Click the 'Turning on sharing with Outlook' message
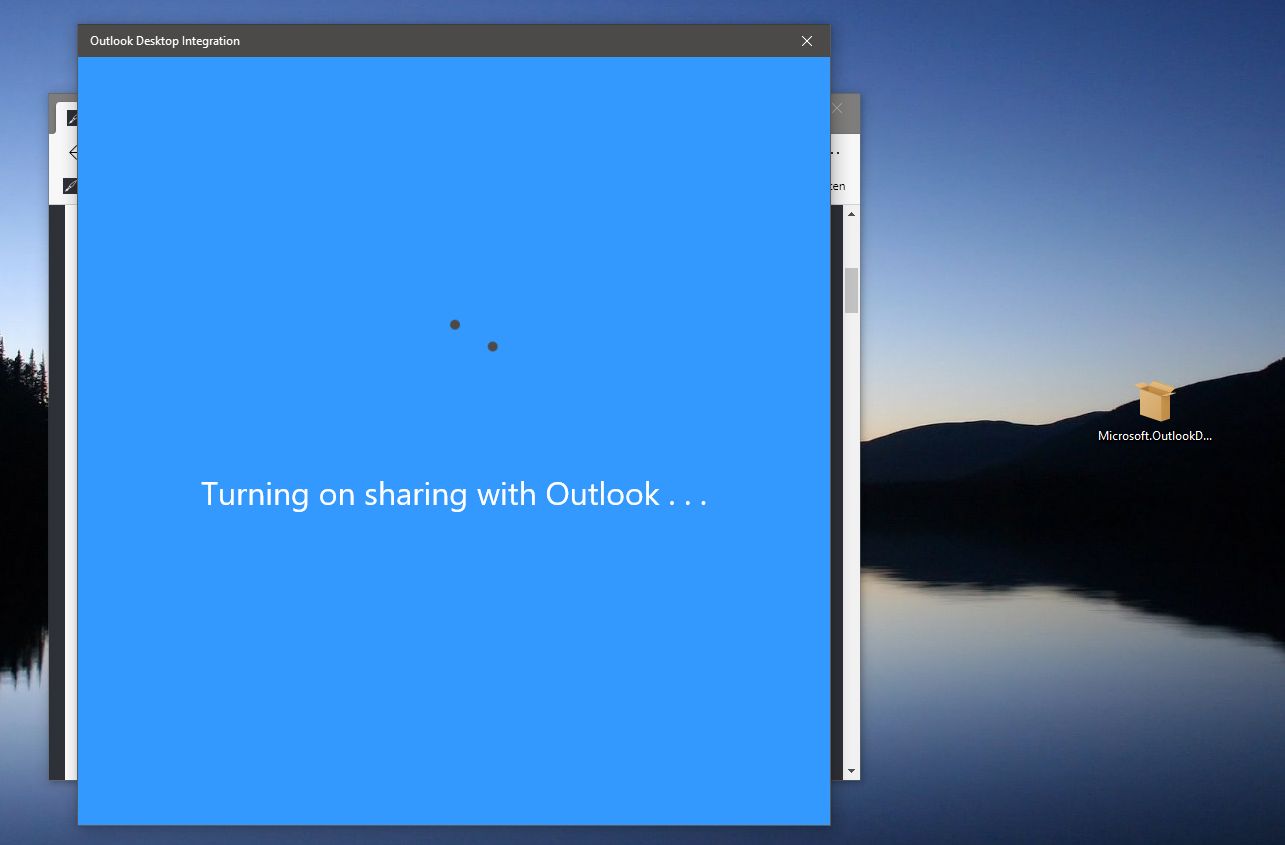The width and height of the screenshot is (1285, 845). 454,494
